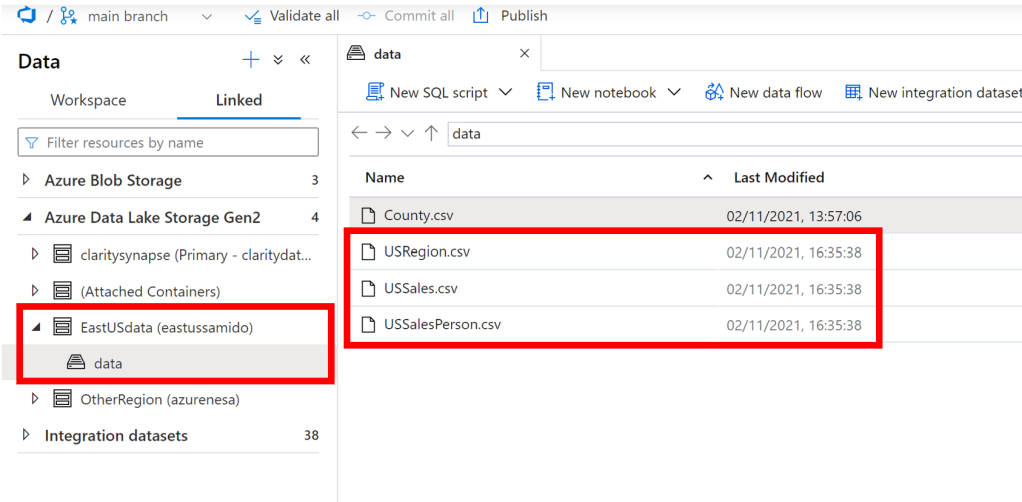Click the navigate forward arrow
Image resolution: width=1022 pixels, height=502 pixels.
click(383, 133)
